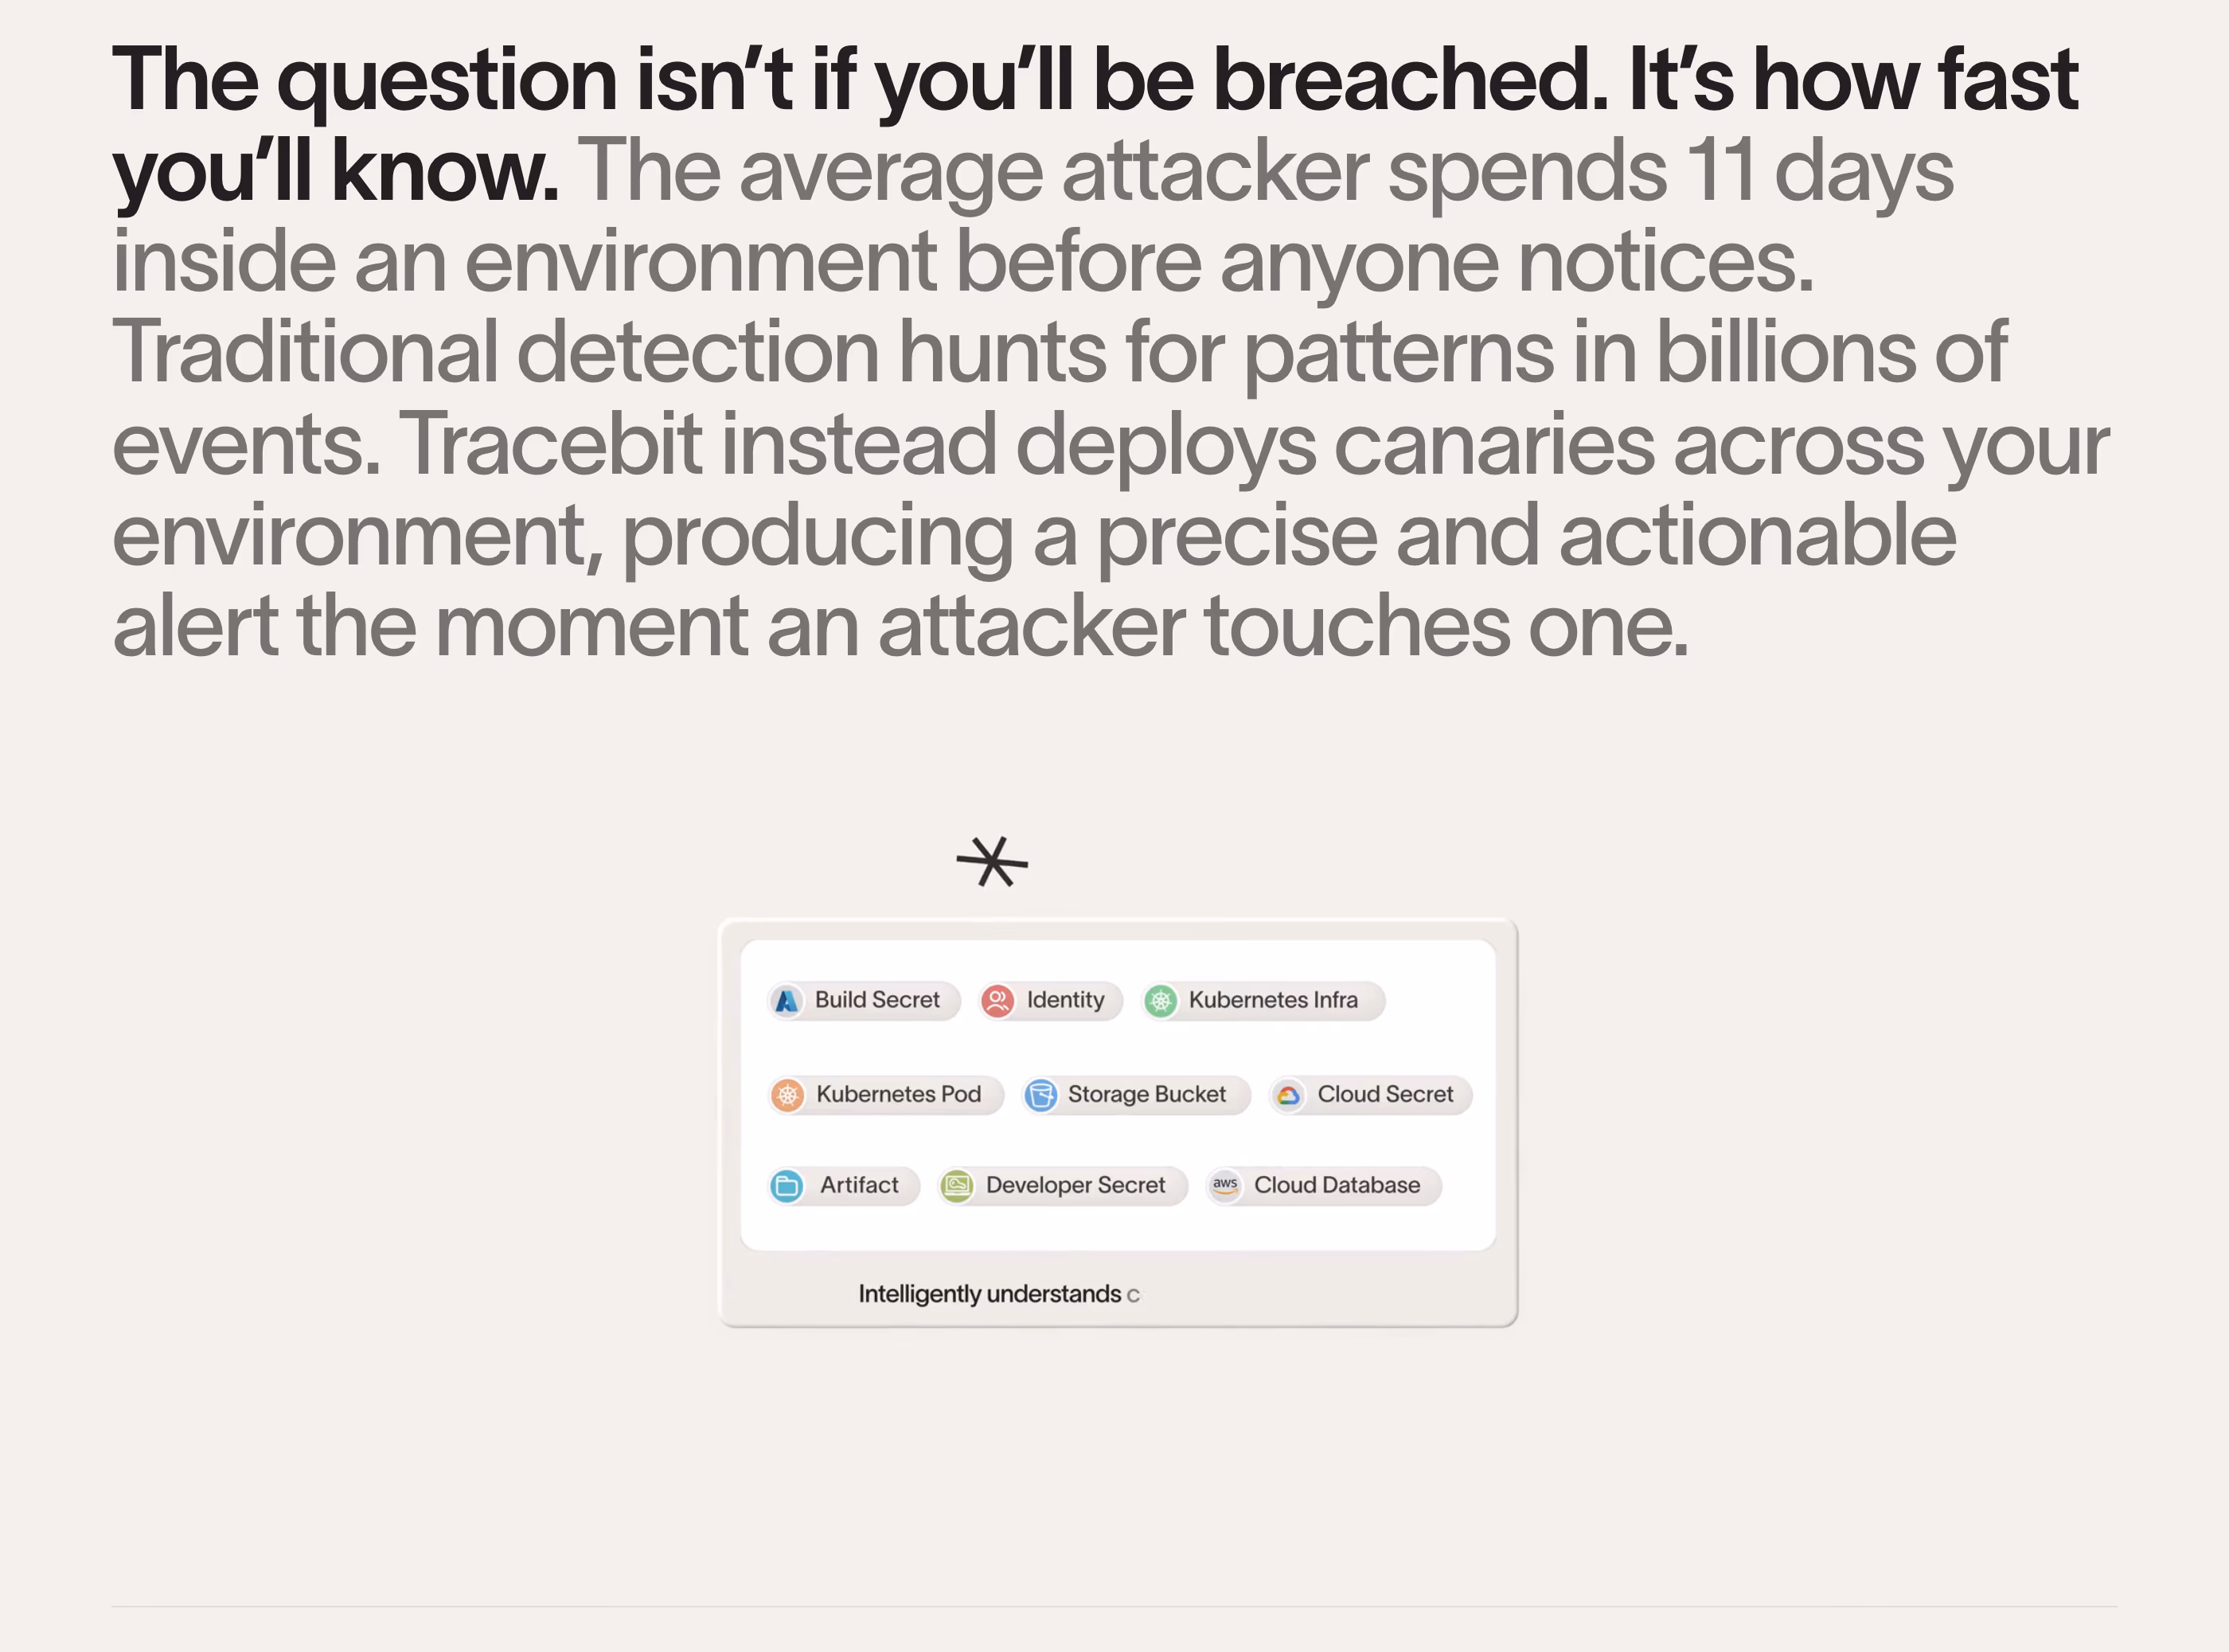Select the Build Secret chip label
The height and width of the screenshot is (1652, 2229).
877,1000
